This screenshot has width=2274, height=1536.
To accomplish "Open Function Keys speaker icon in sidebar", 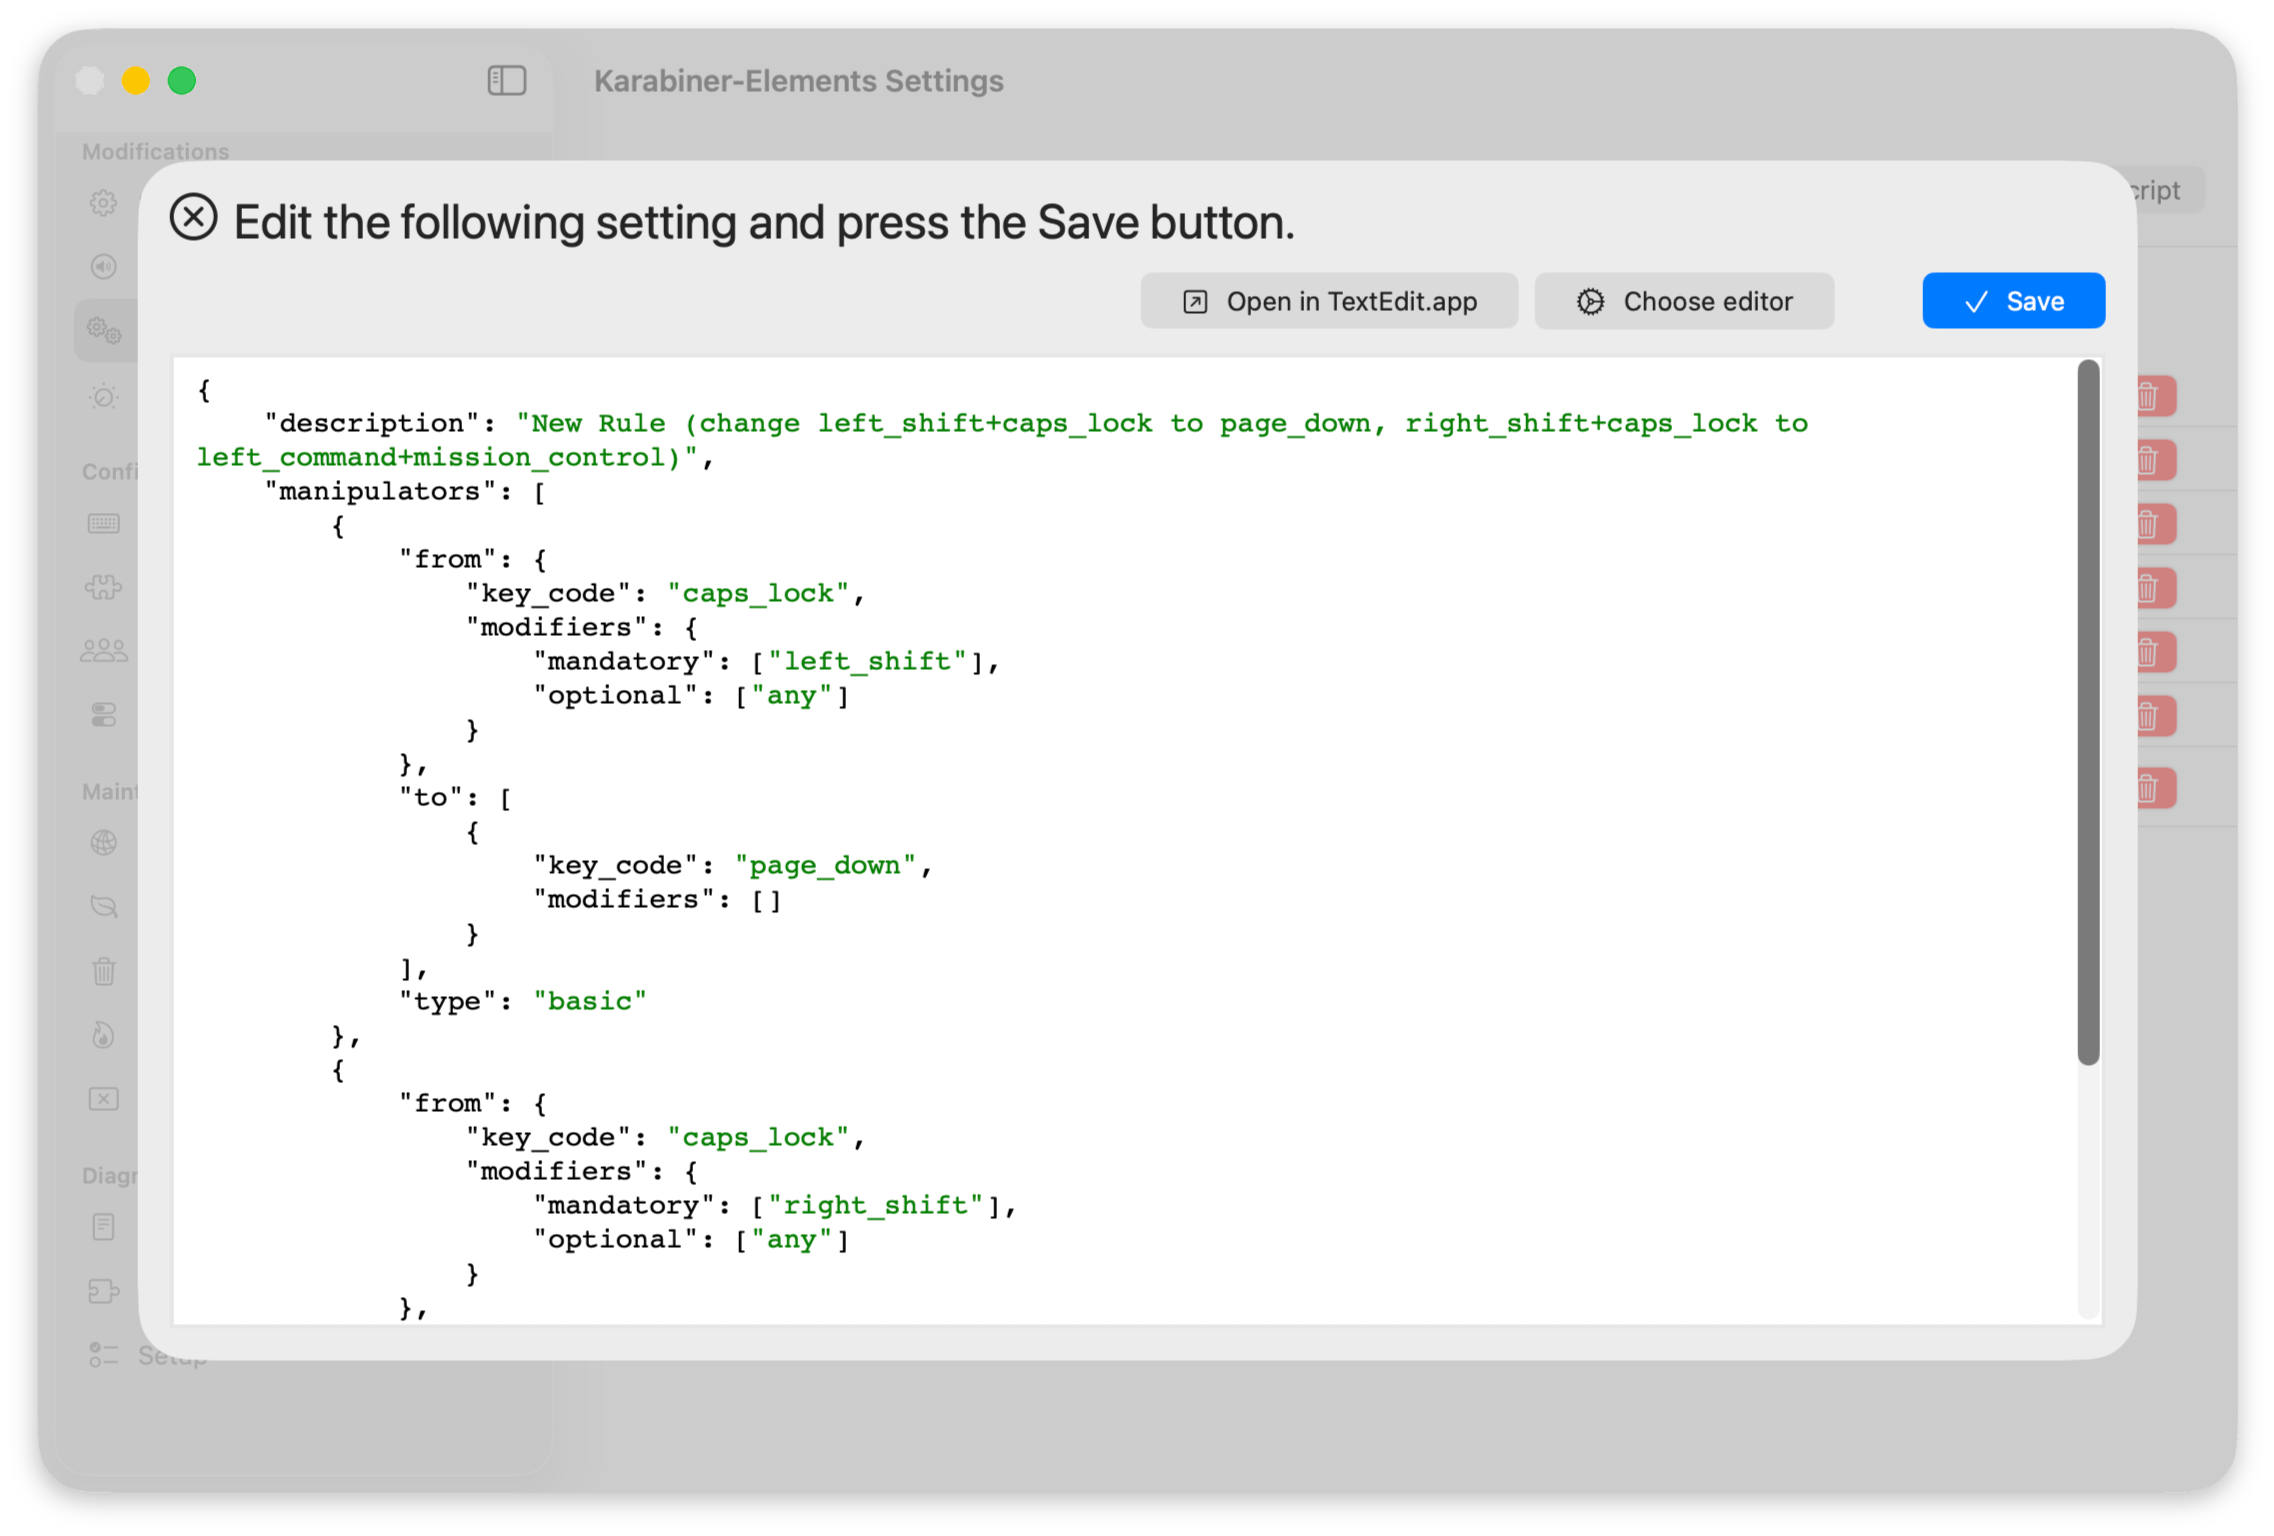I will click(x=103, y=266).
